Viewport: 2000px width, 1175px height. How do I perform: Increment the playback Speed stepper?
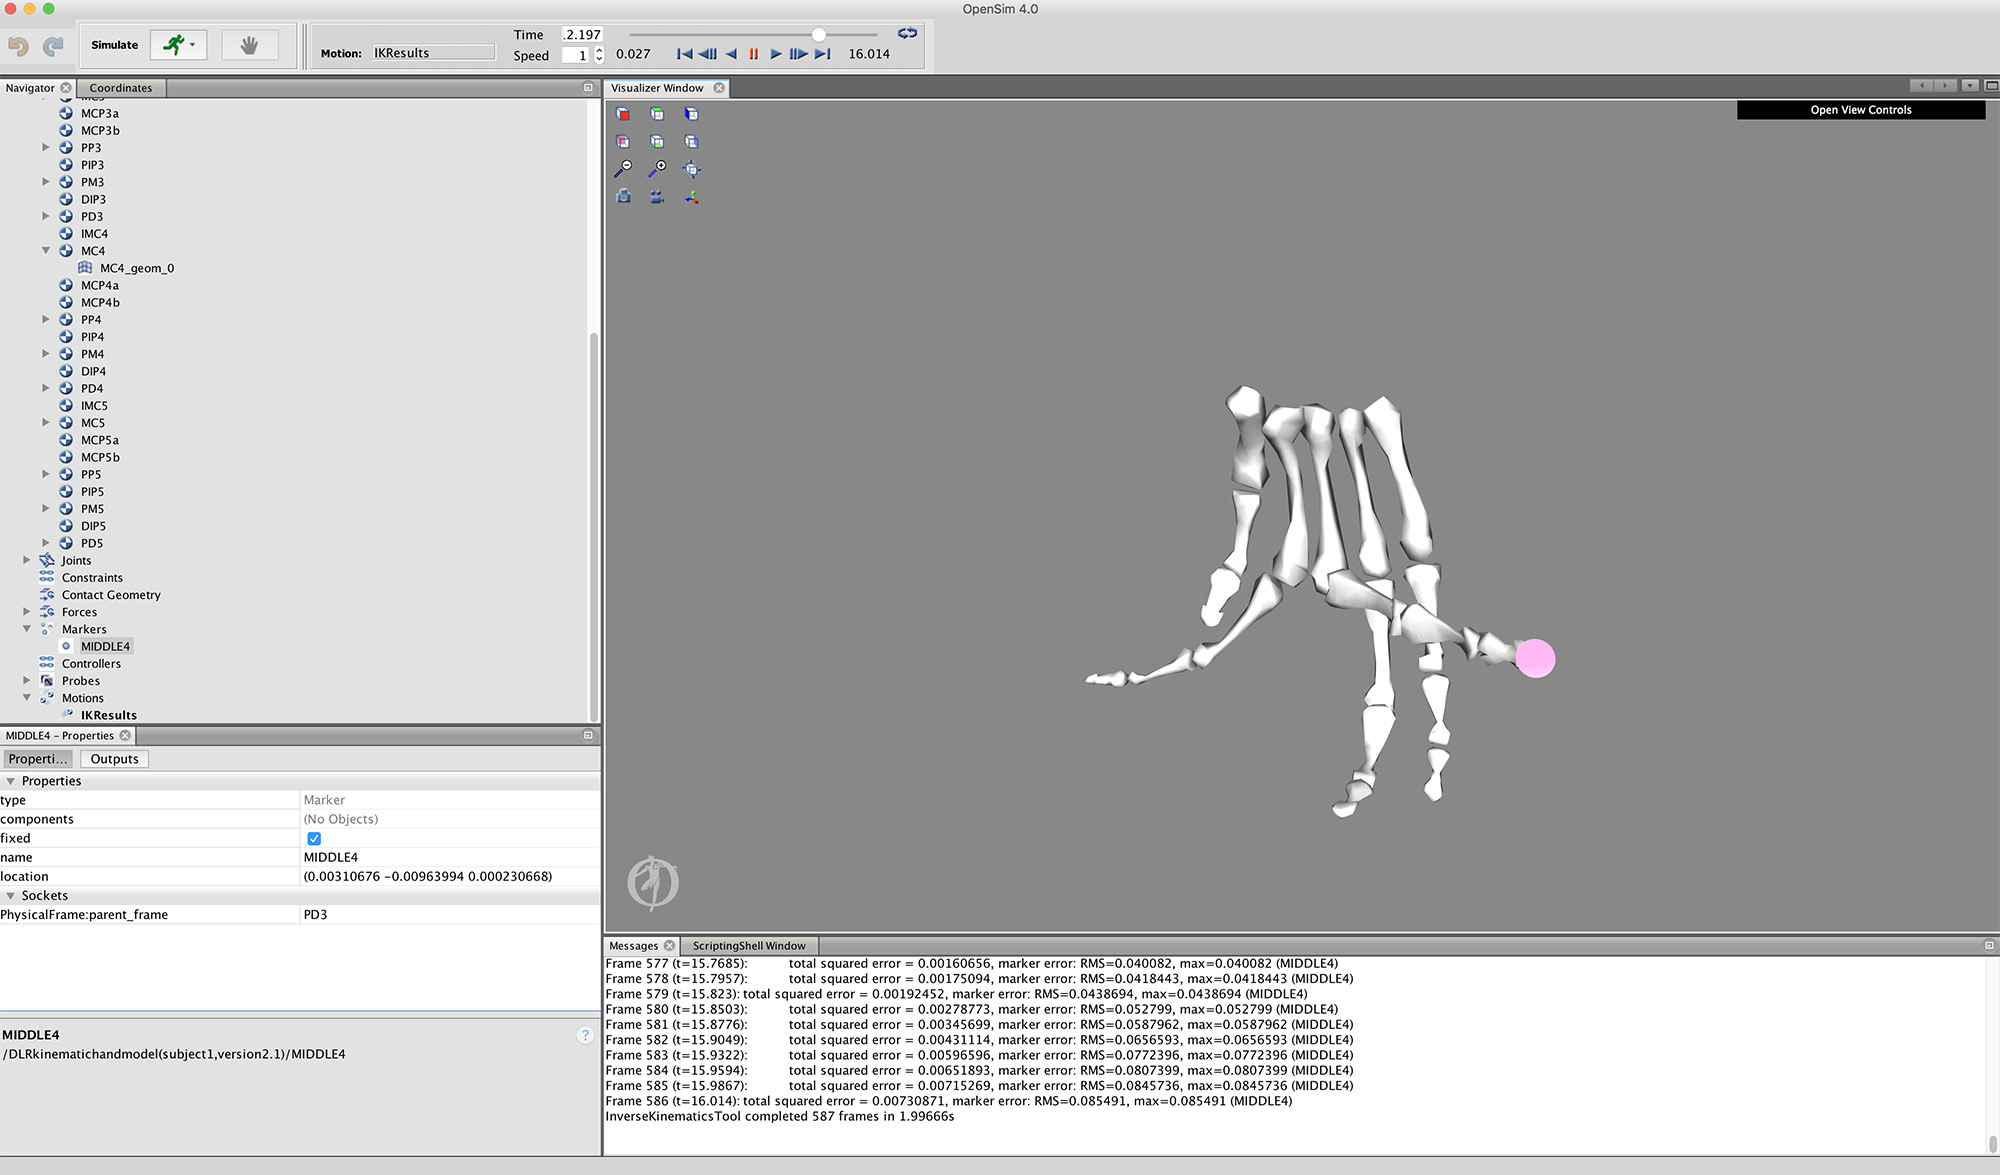click(x=599, y=50)
